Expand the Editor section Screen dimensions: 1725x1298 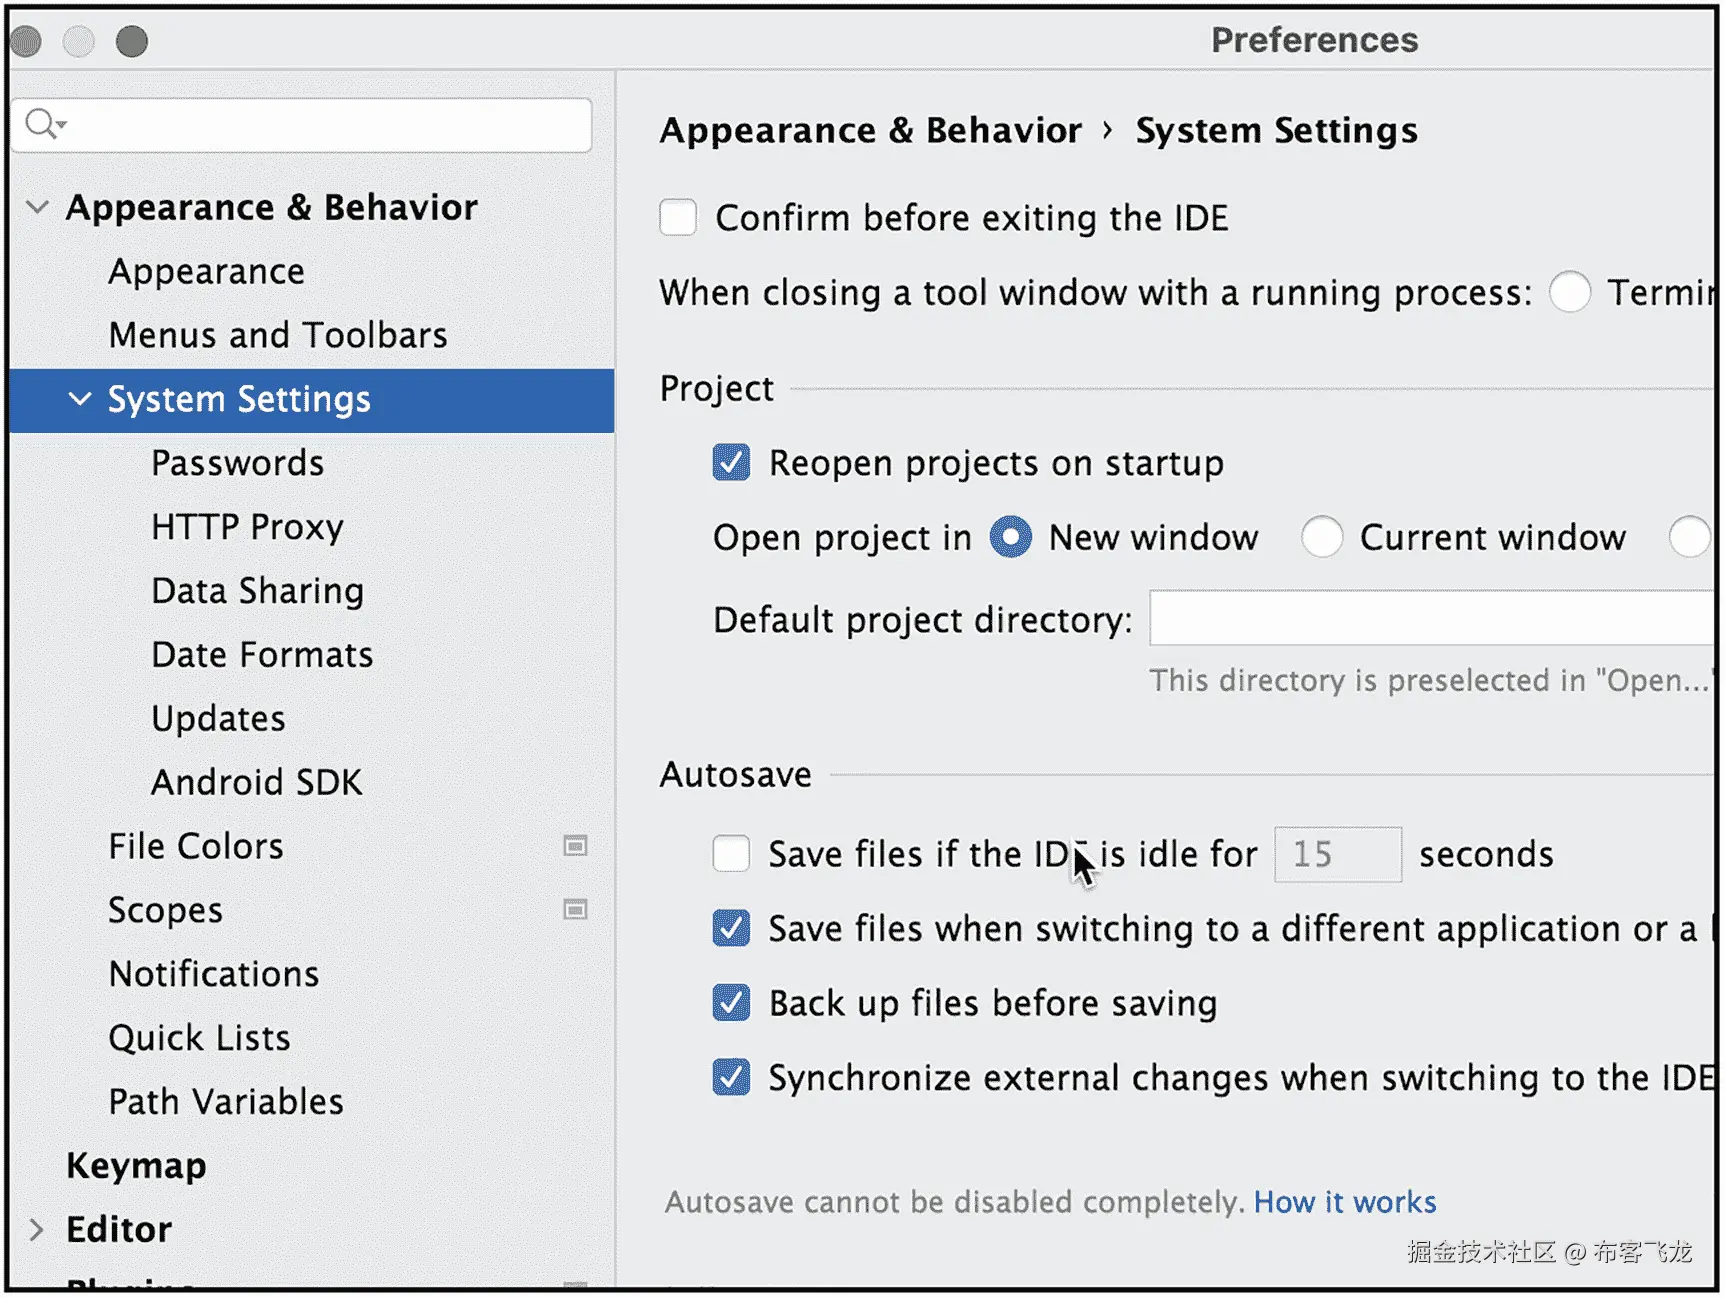(37, 1229)
